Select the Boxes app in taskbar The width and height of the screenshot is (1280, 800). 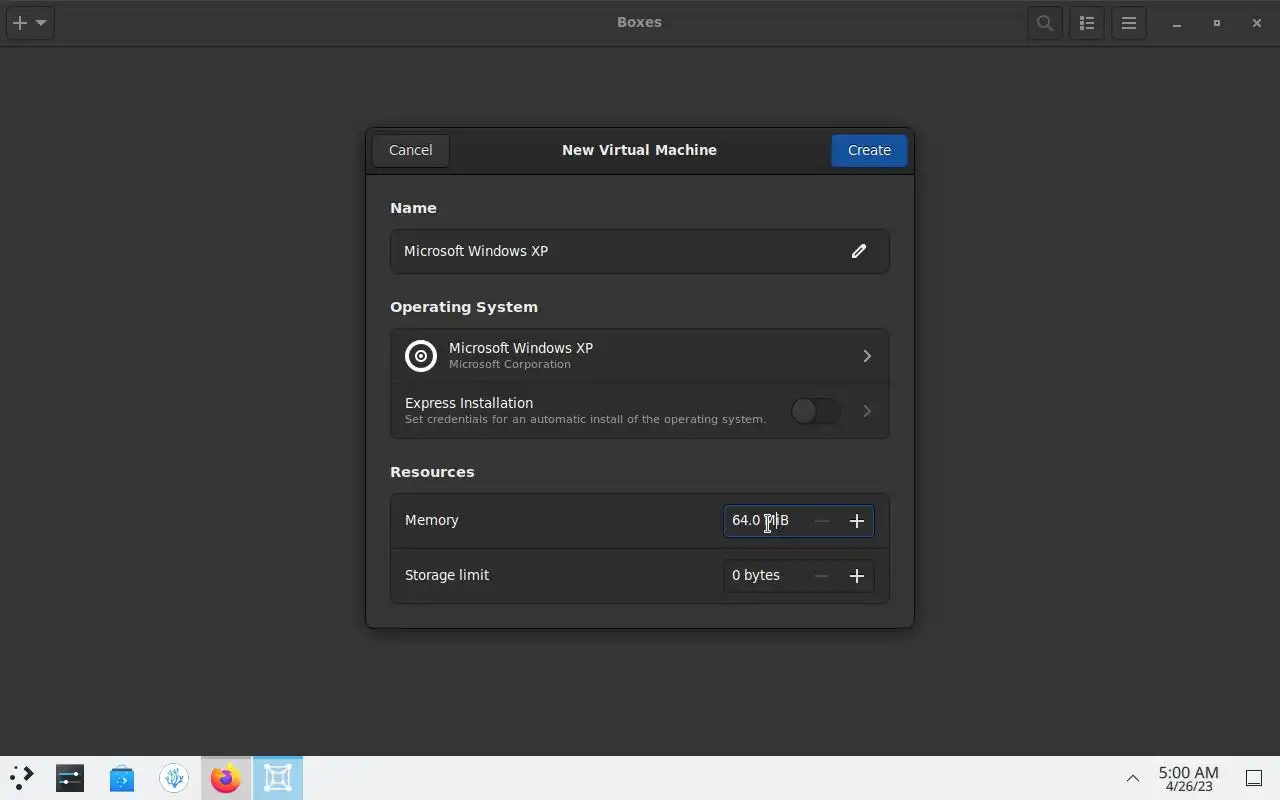click(x=278, y=778)
